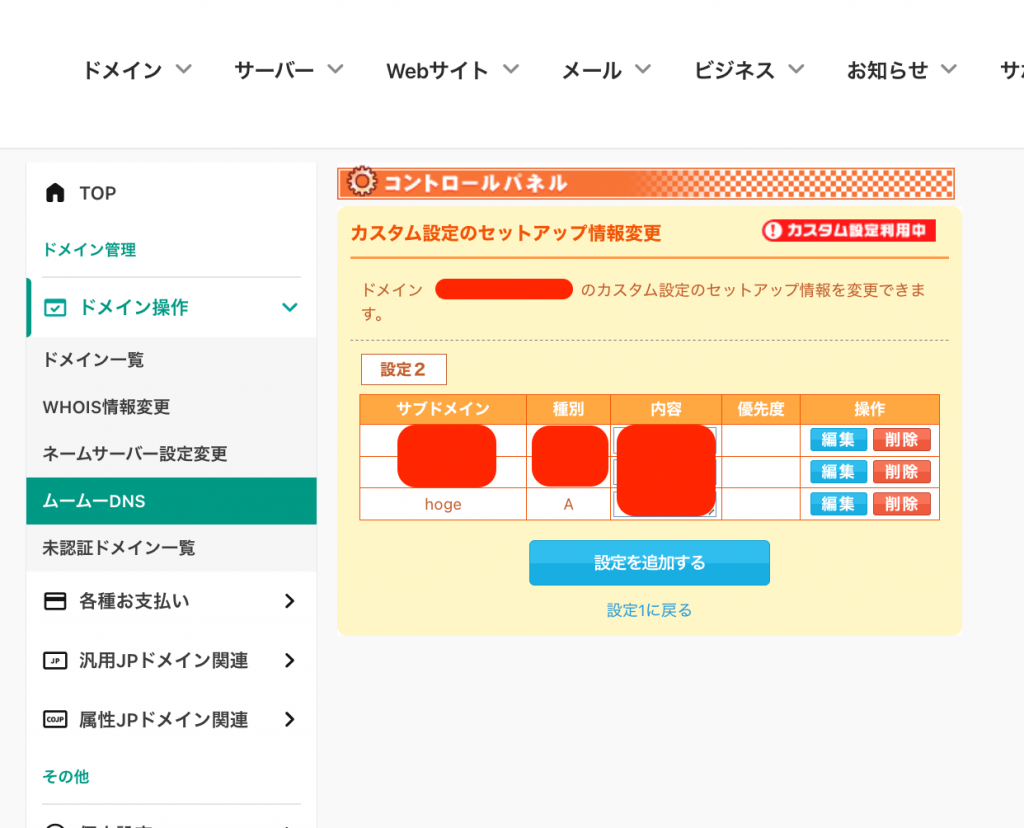
Task: Click the ドメイン操作 checkbox-window icon
Action: tap(56, 308)
